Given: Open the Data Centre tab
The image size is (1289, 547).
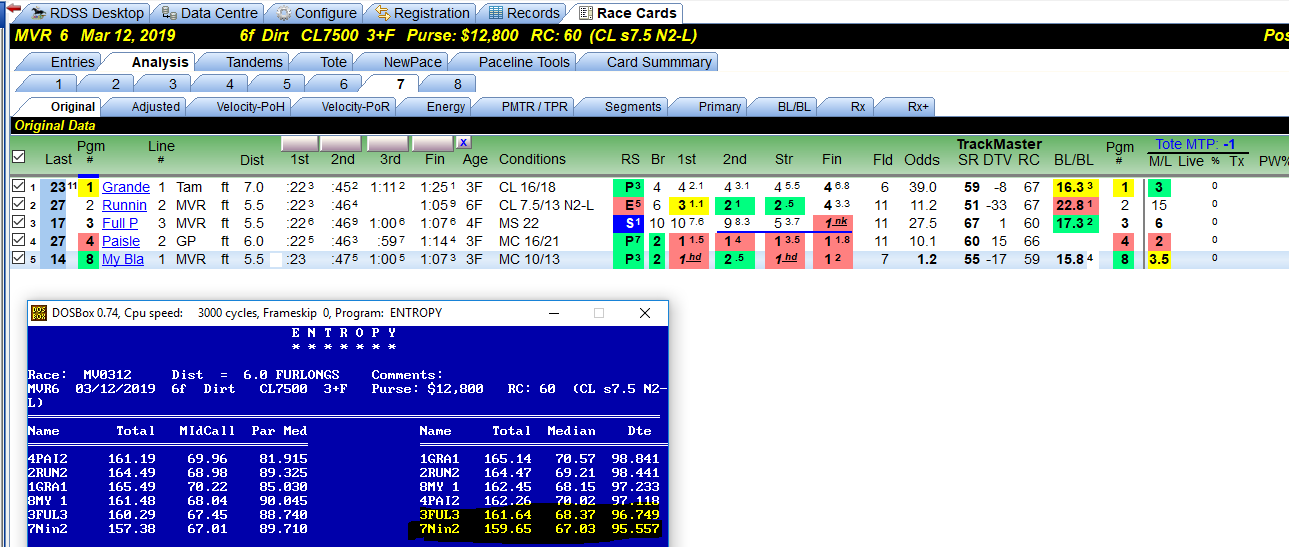Looking at the screenshot, I should click(209, 13).
